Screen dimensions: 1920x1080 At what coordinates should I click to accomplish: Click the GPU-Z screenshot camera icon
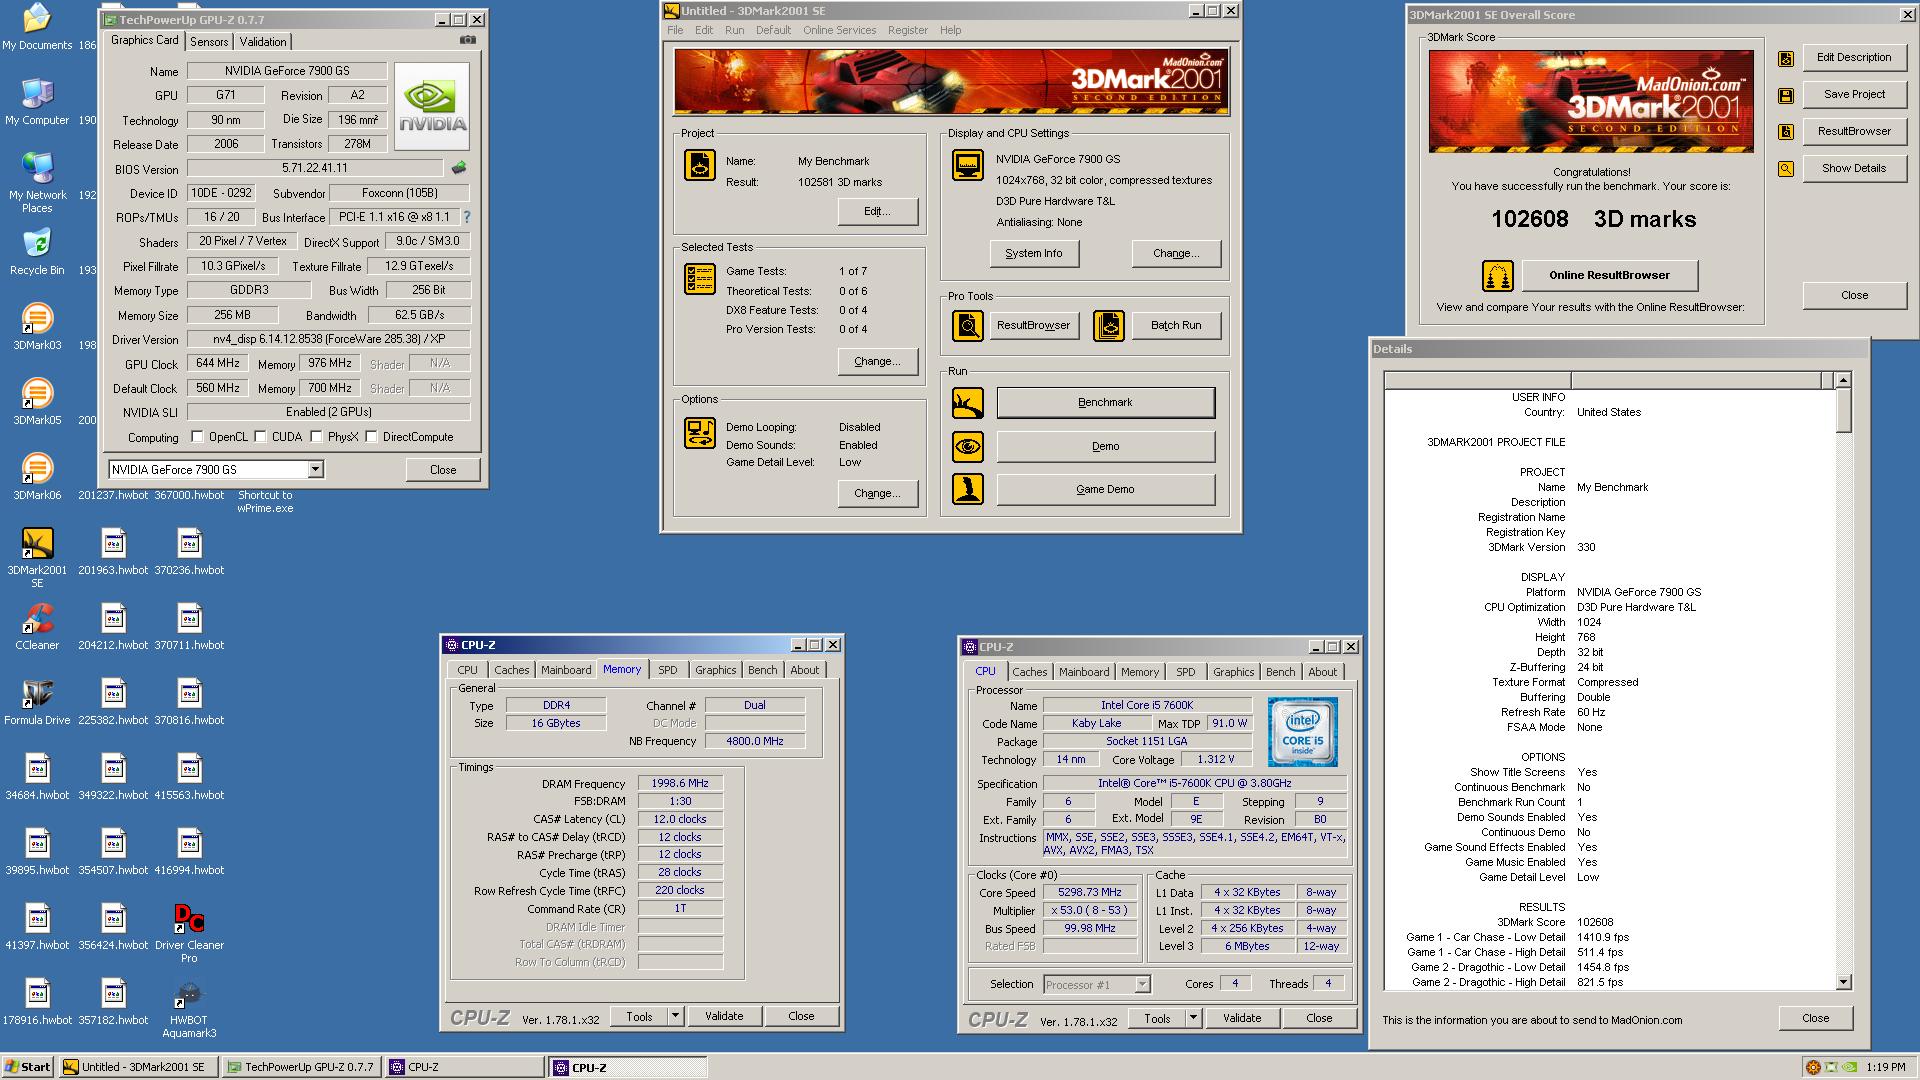point(467,40)
